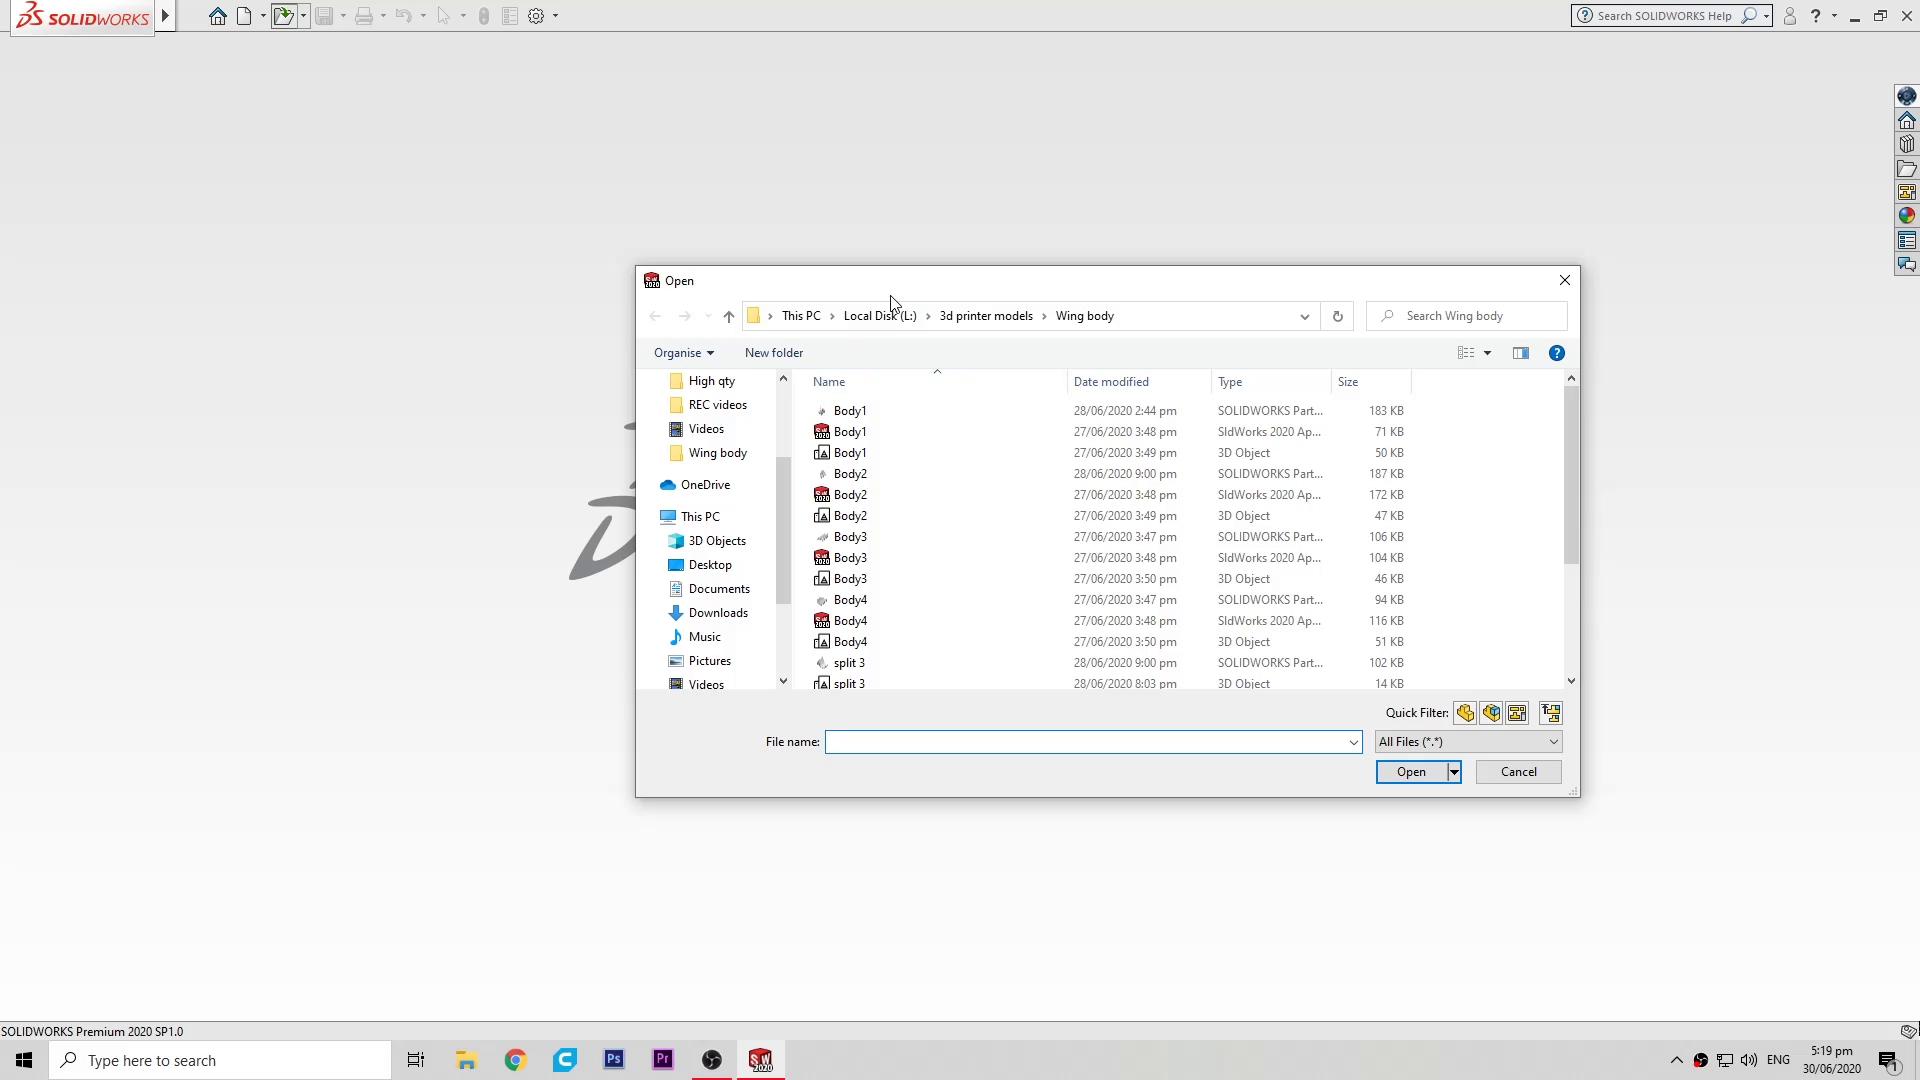Open the Organise menu
This screenshot has width=1920, height=1080.
tap(684, 353)
